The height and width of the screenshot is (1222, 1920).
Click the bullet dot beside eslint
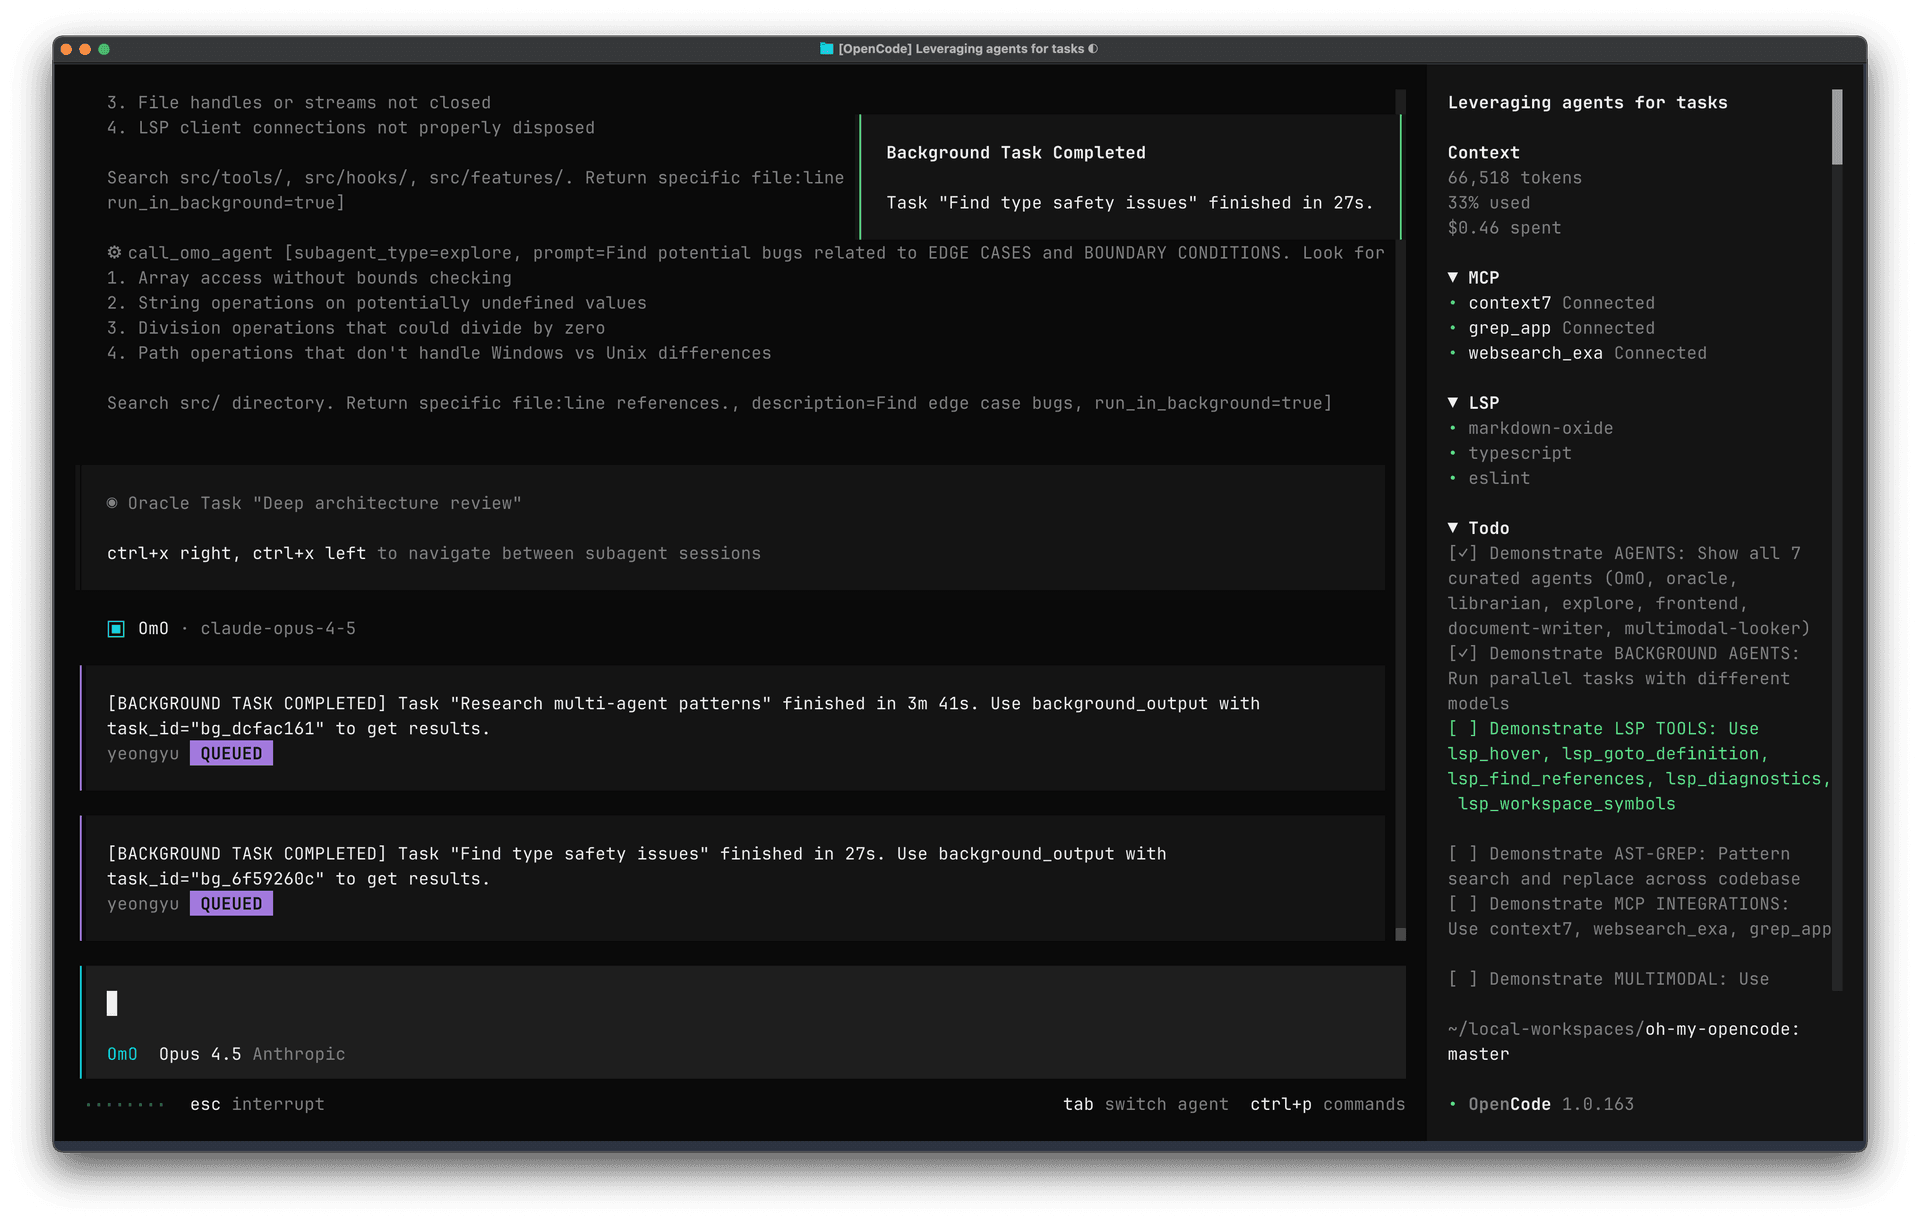[x=1453, y=478]
